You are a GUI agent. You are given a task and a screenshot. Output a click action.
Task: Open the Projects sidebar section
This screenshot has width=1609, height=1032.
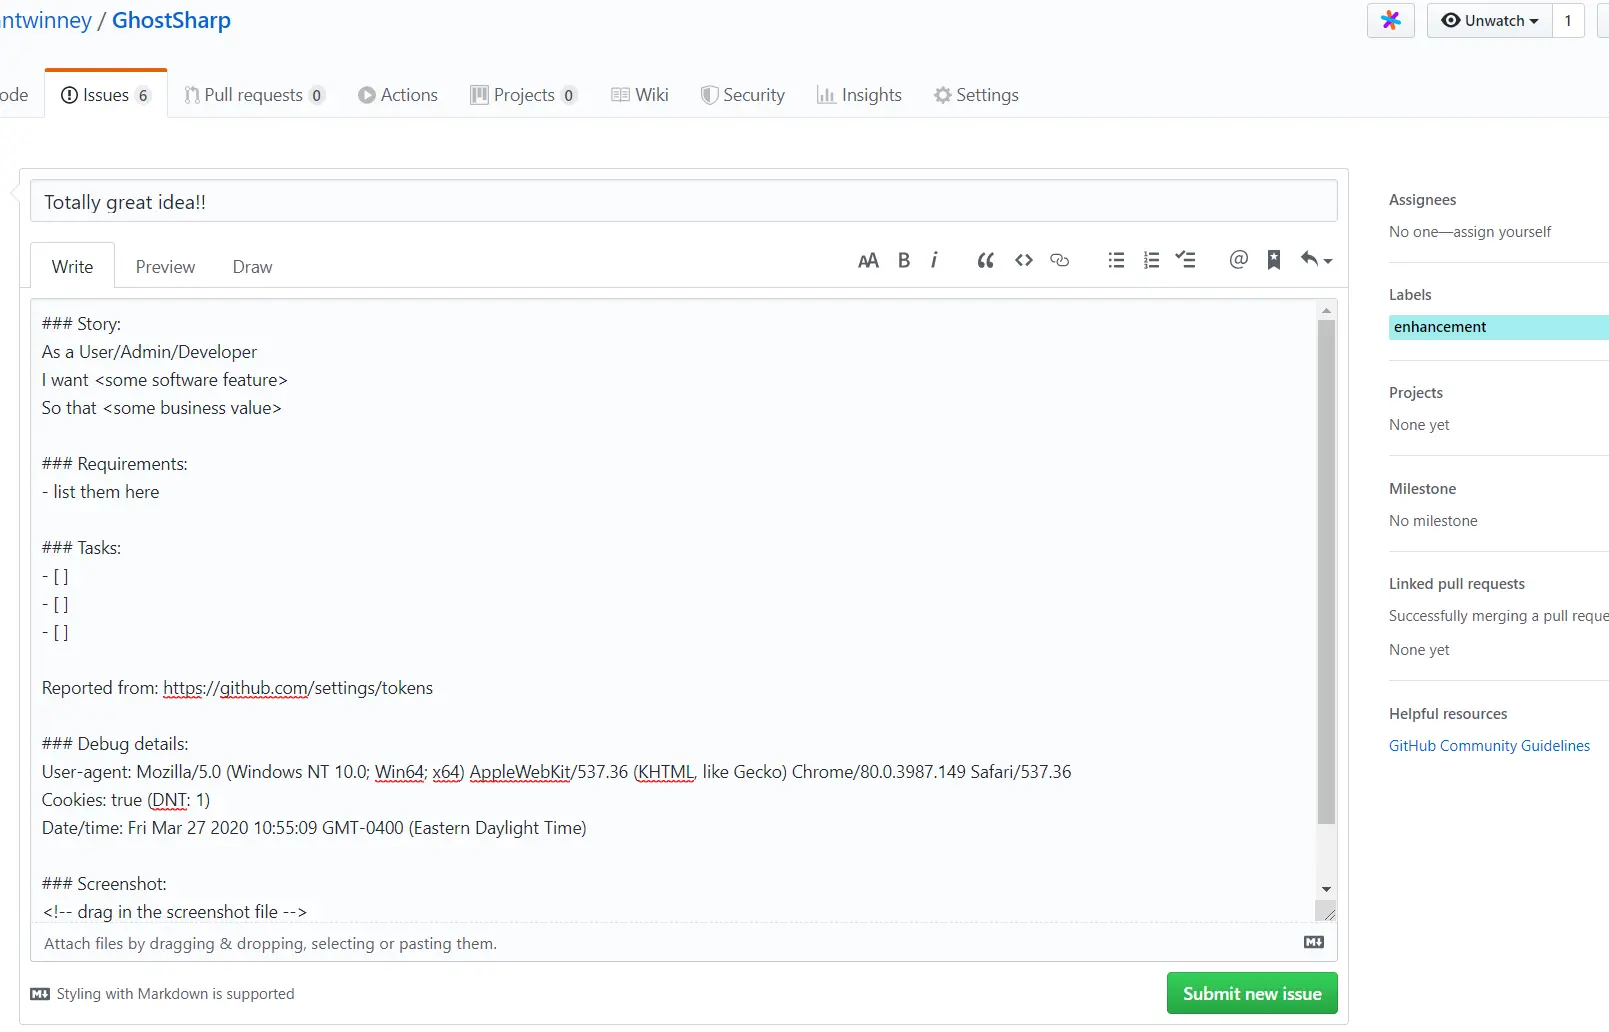click(x=1416, y=393)
